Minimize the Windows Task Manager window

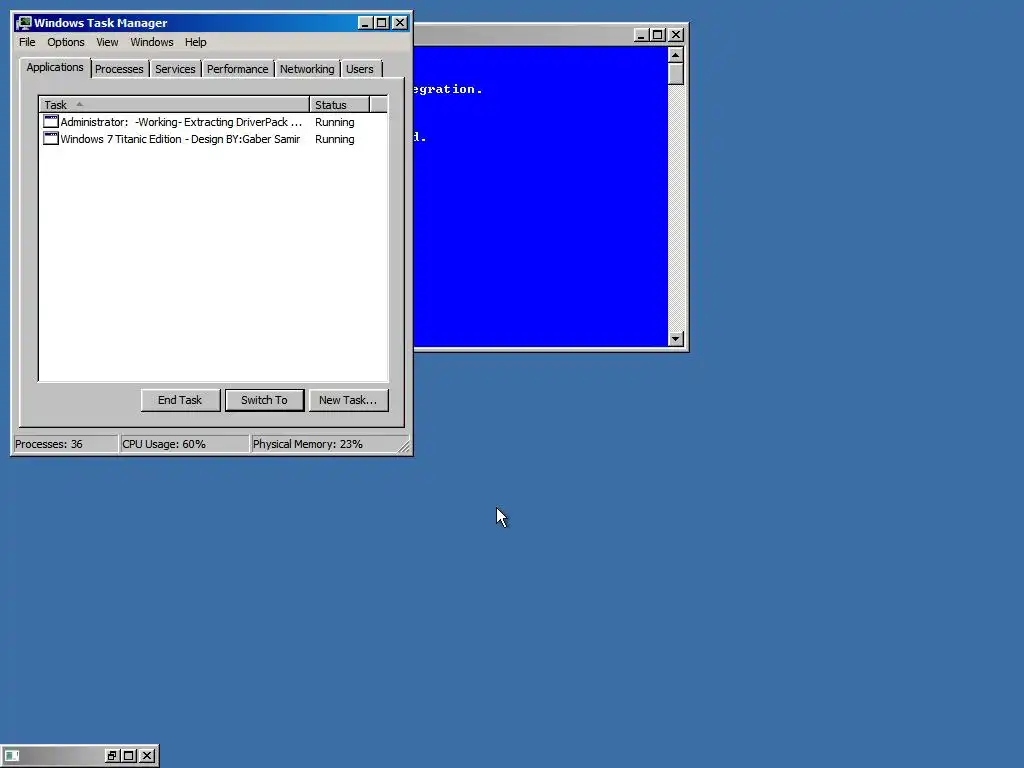366,23
